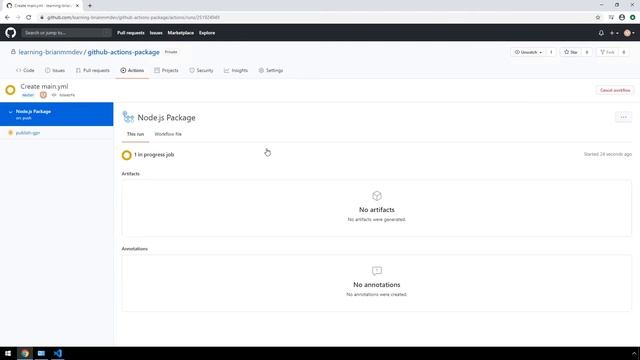
Task: Click the No annotations speech bubble icon
Action: point(377,271)
